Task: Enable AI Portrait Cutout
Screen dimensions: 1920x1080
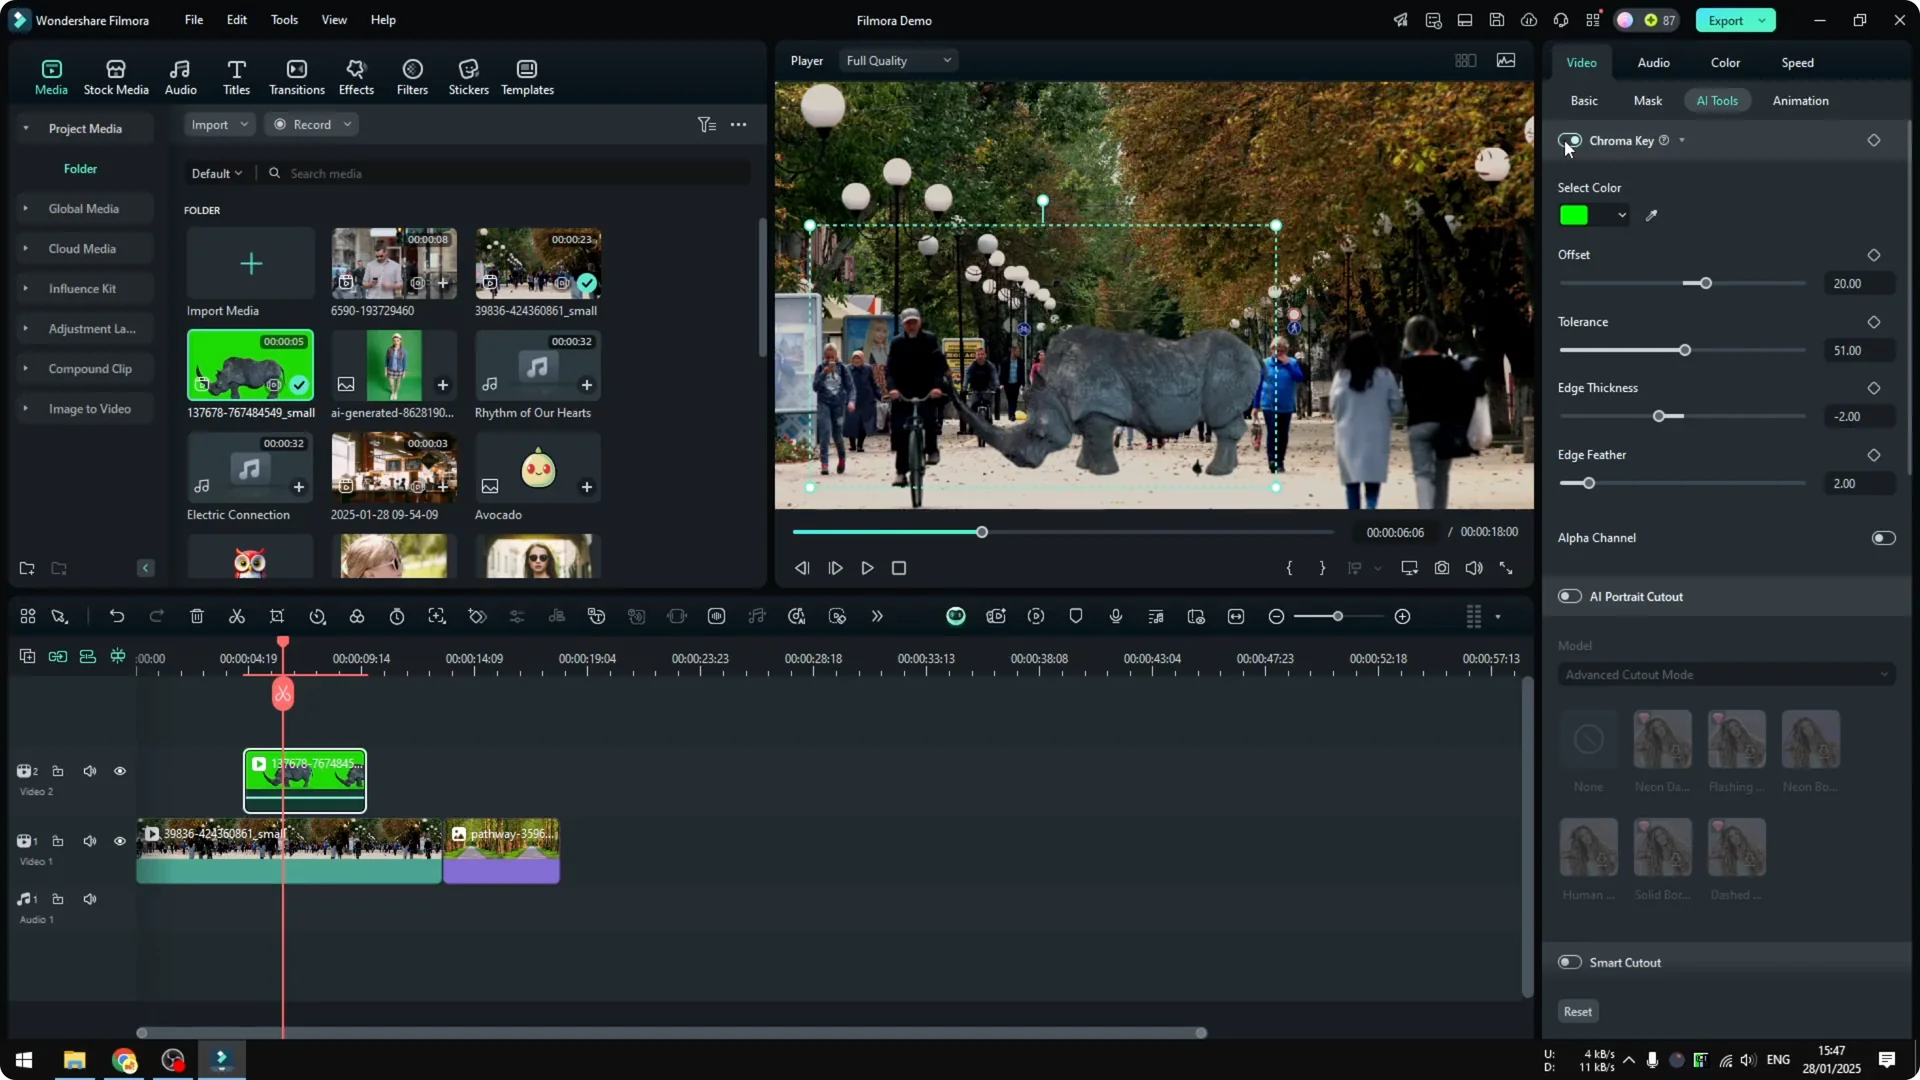Action: pos(1568,596)
